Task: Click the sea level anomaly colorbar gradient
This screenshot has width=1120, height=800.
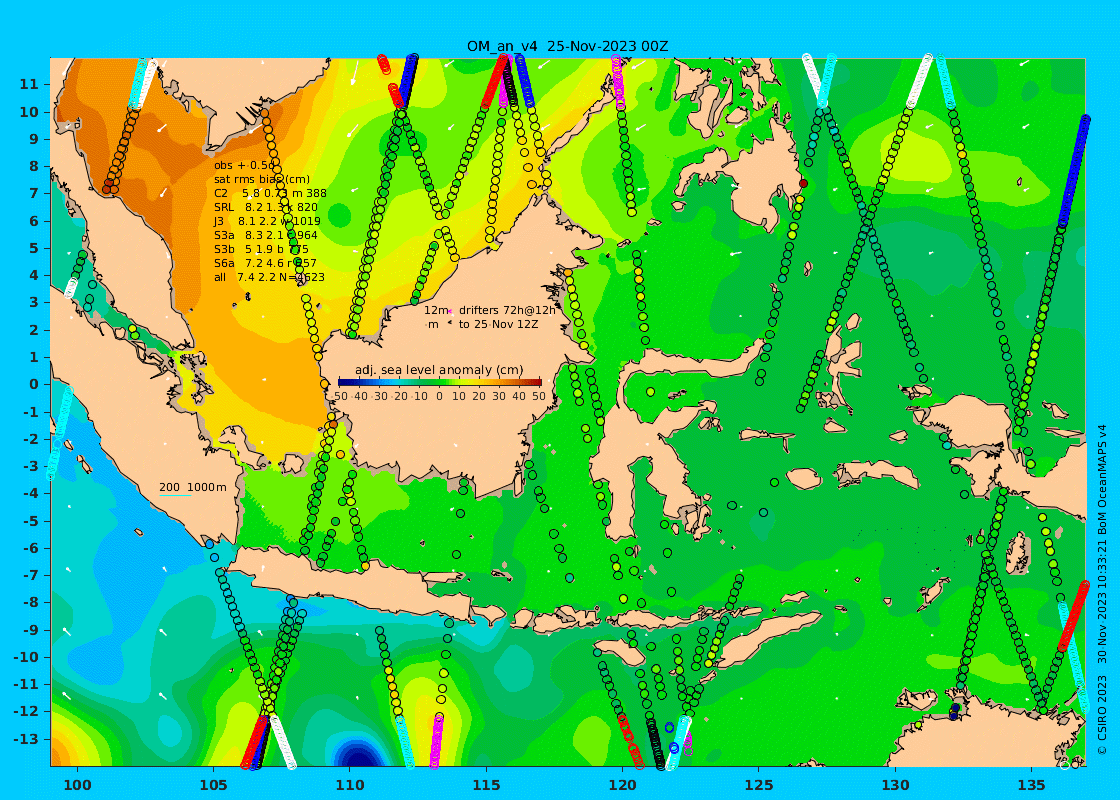Action: [x=439, y=383]
